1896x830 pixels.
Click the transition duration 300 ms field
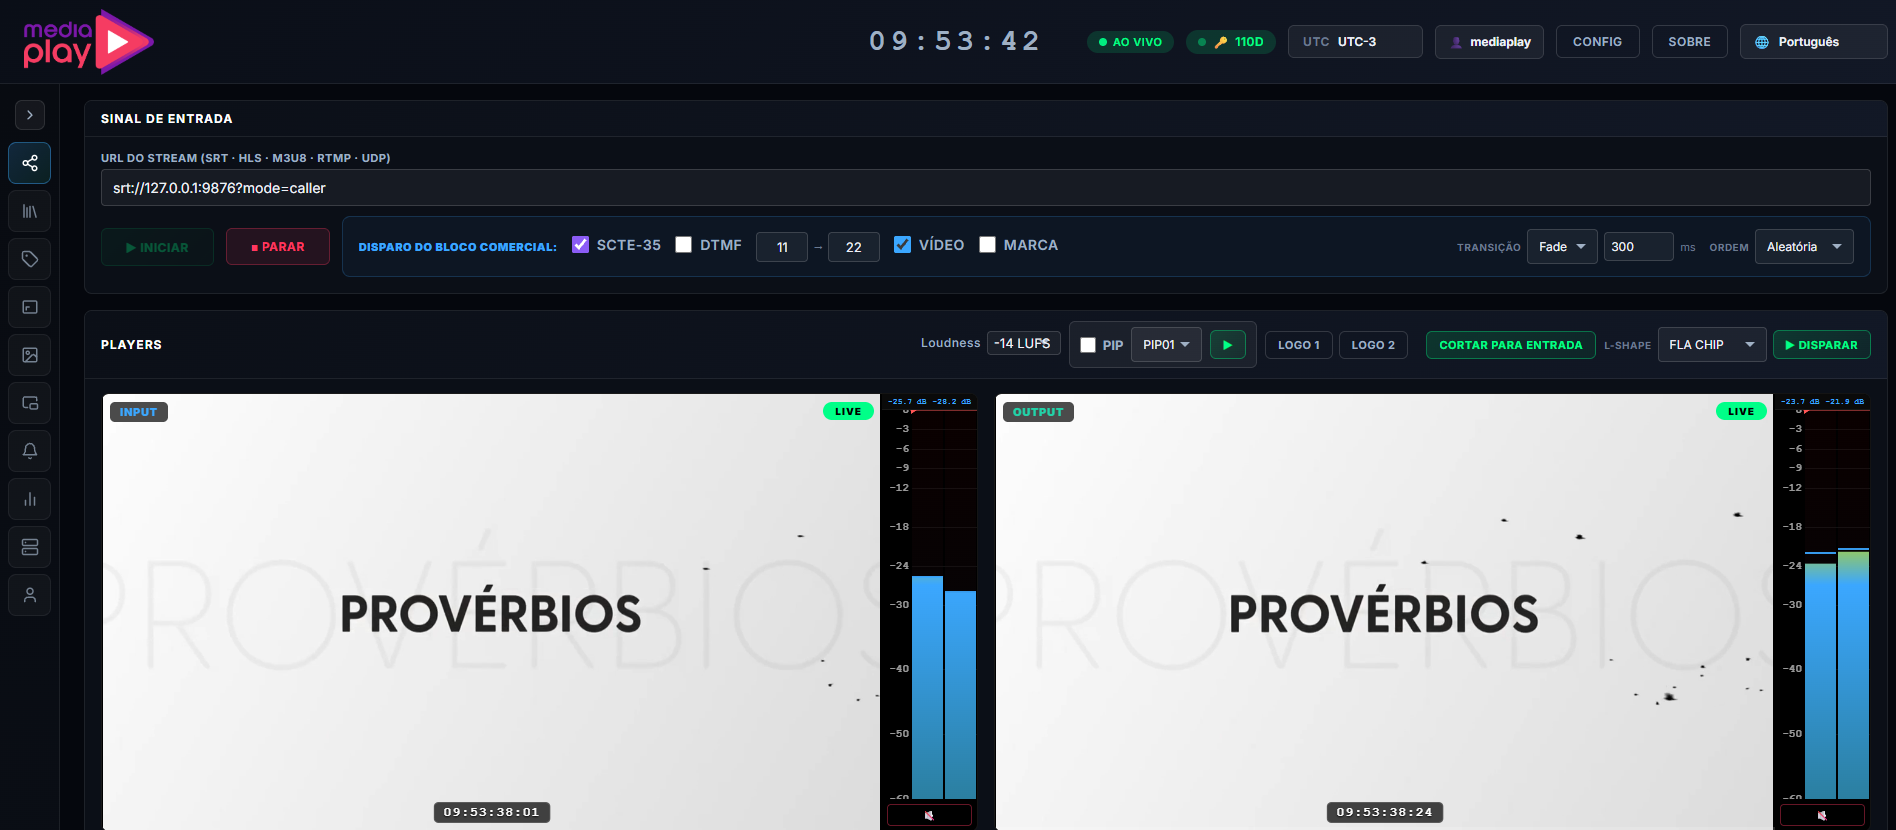pos(1638,247)
